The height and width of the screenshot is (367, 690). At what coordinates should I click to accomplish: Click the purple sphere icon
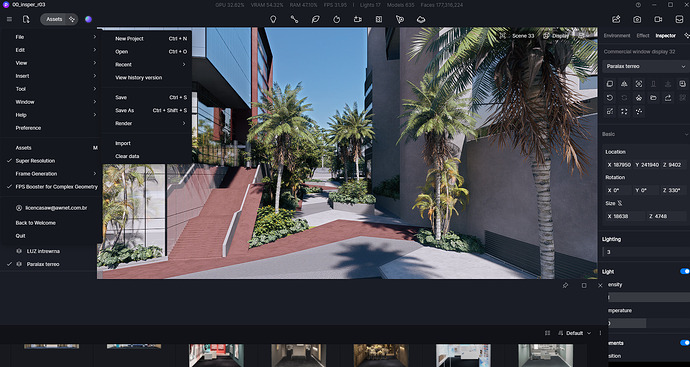(x=88, y=19)
